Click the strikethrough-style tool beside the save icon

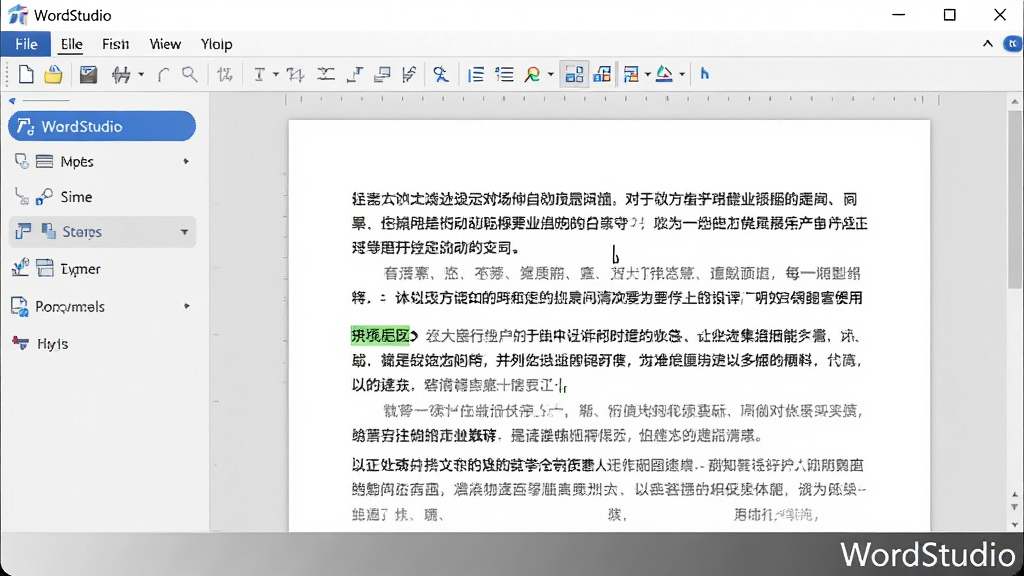(121, 74)
